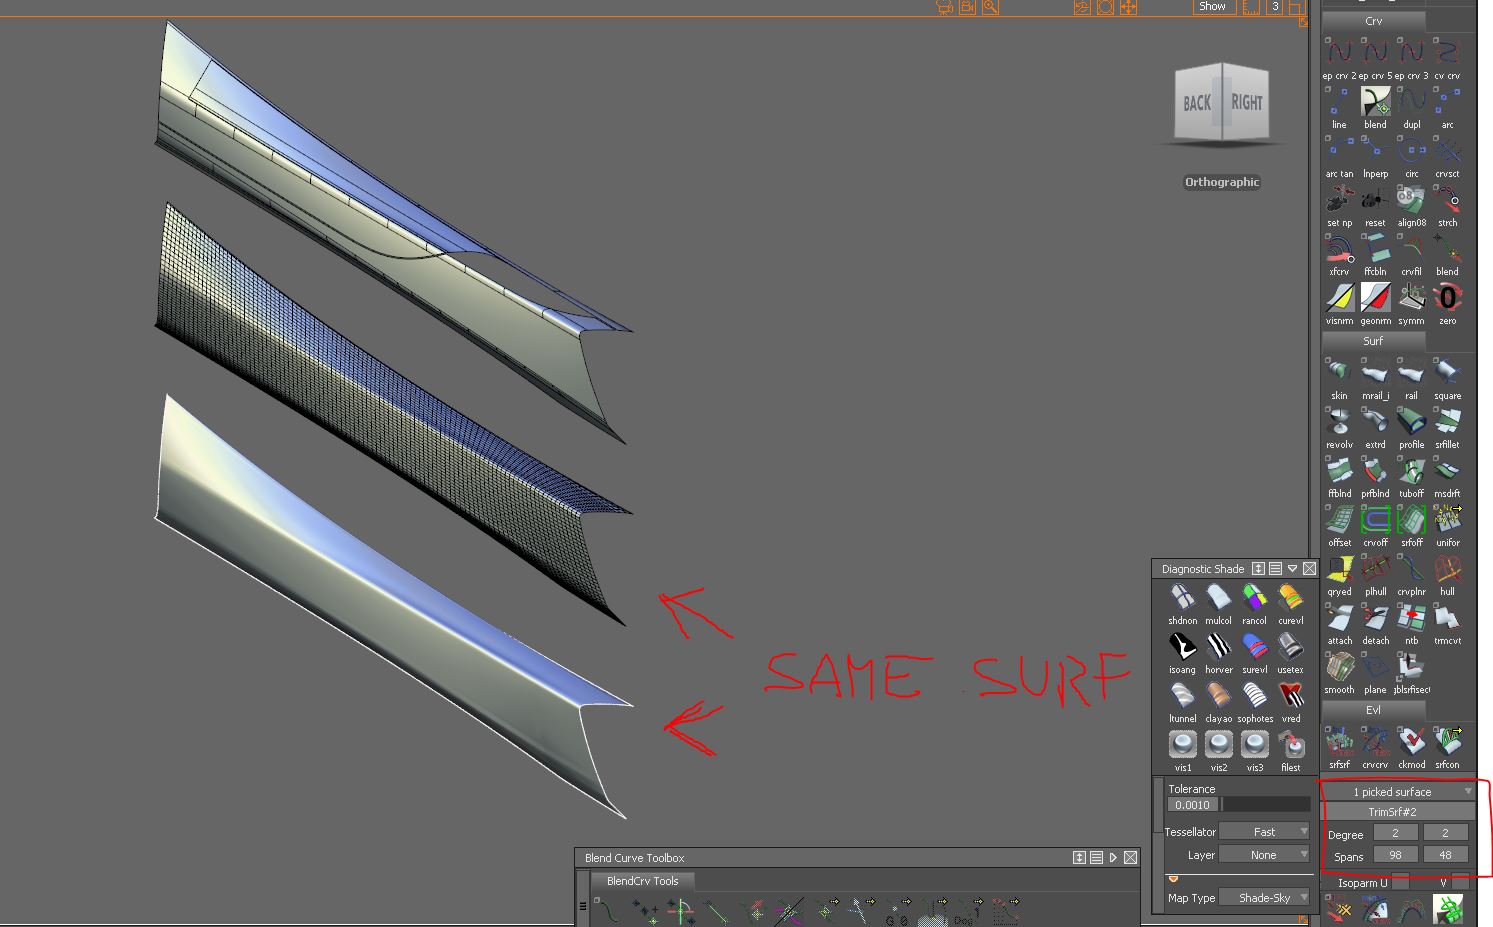This screenshot has height=927, width=1493.
Task: Select the zero transform icon
Action: point(1447,300)
